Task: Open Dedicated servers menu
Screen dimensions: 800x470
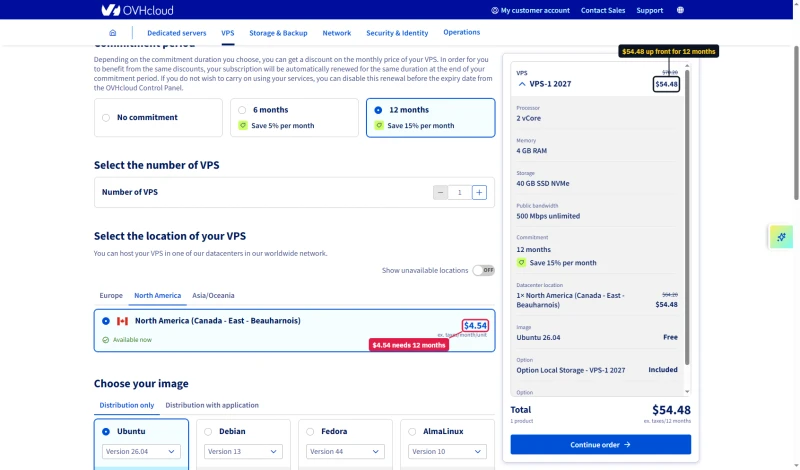Action: tap(177, 33)
